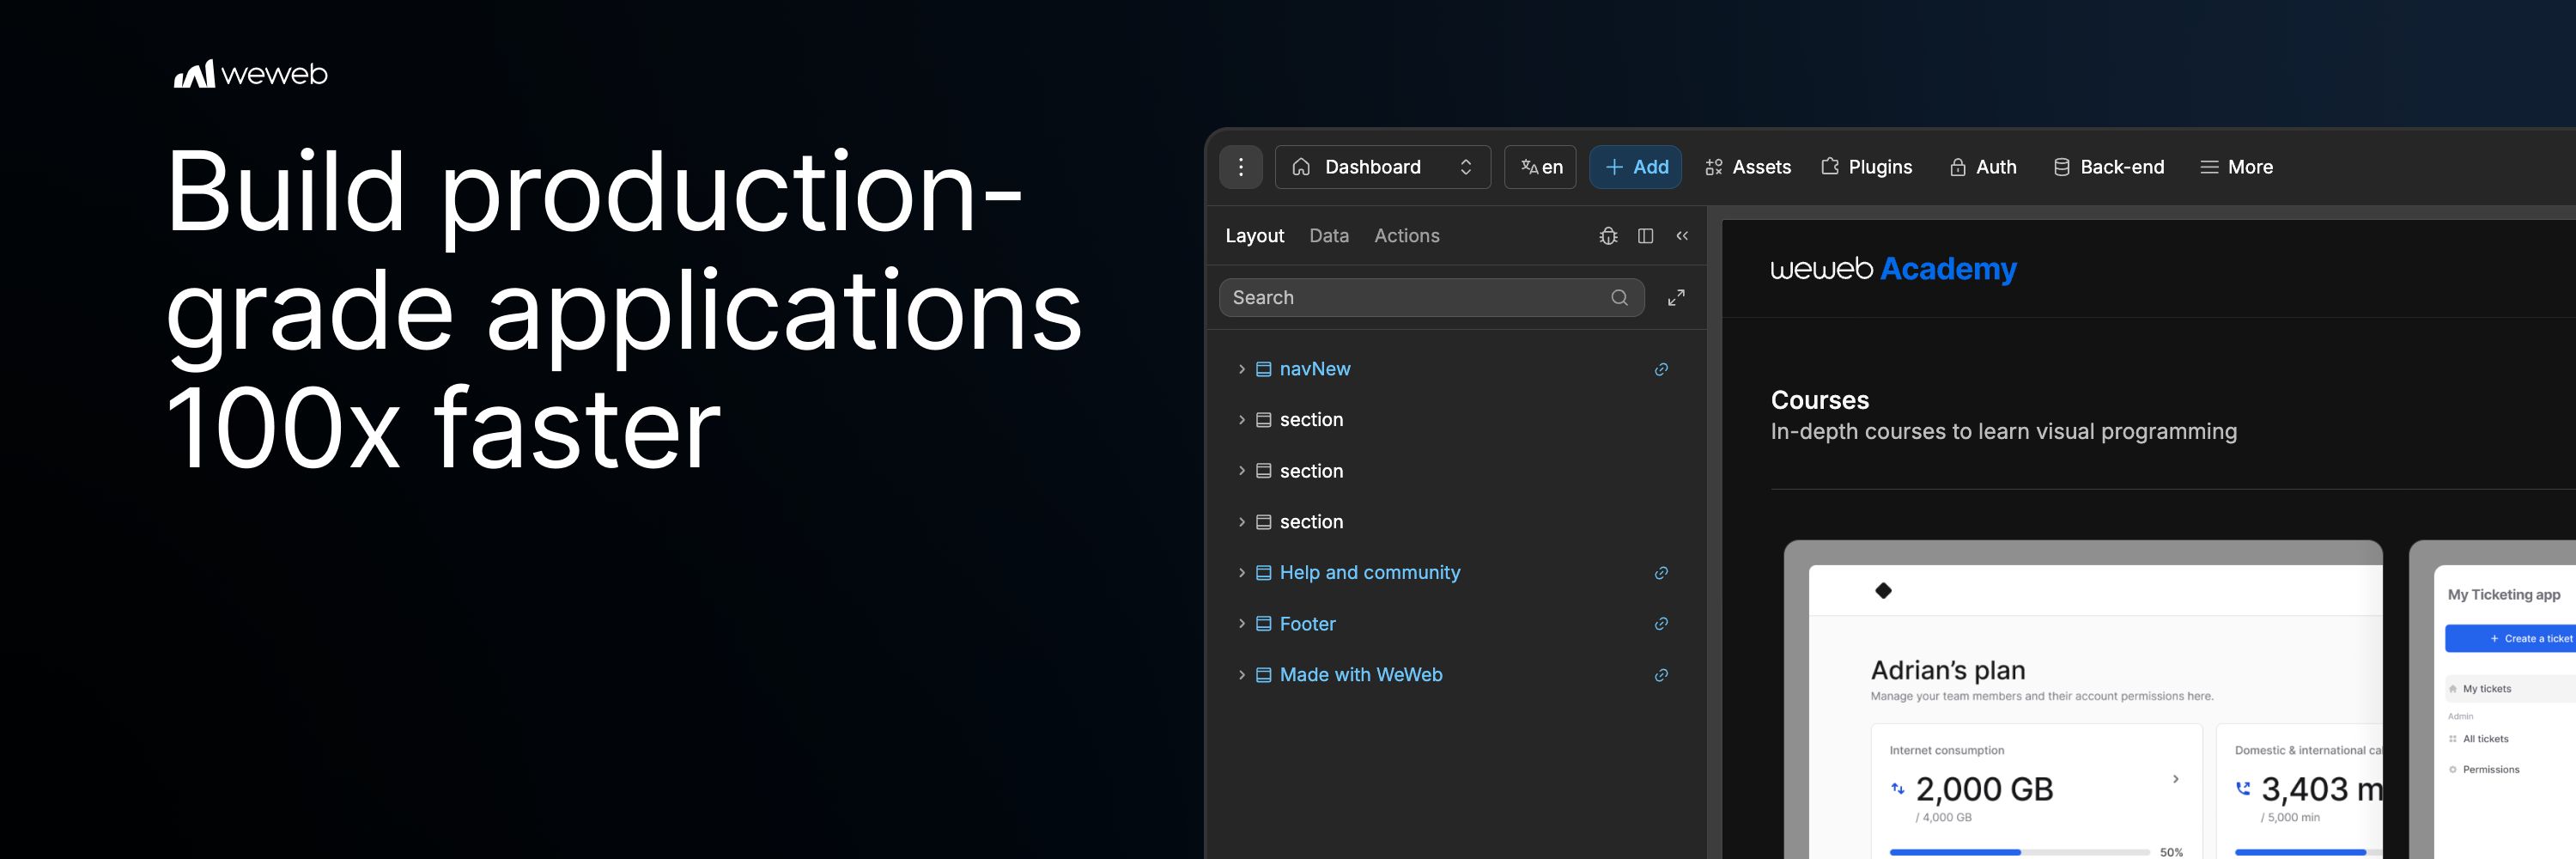Image resolution: width=2576 pixels, height=859 pixels.
Task: Click the Courses heading
Action: pyautogui.click(x=1819, y=400)
